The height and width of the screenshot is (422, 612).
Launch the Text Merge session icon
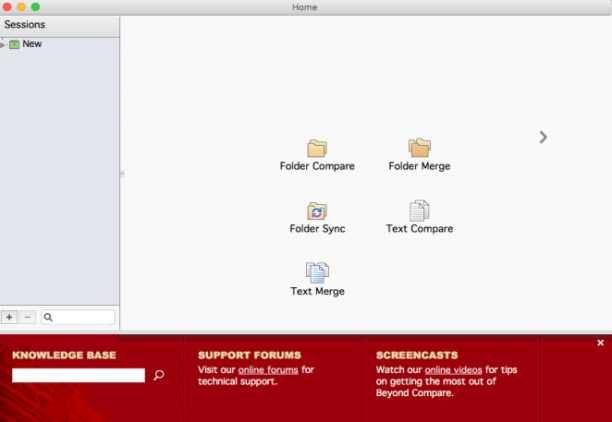click(x=317, y=273)
